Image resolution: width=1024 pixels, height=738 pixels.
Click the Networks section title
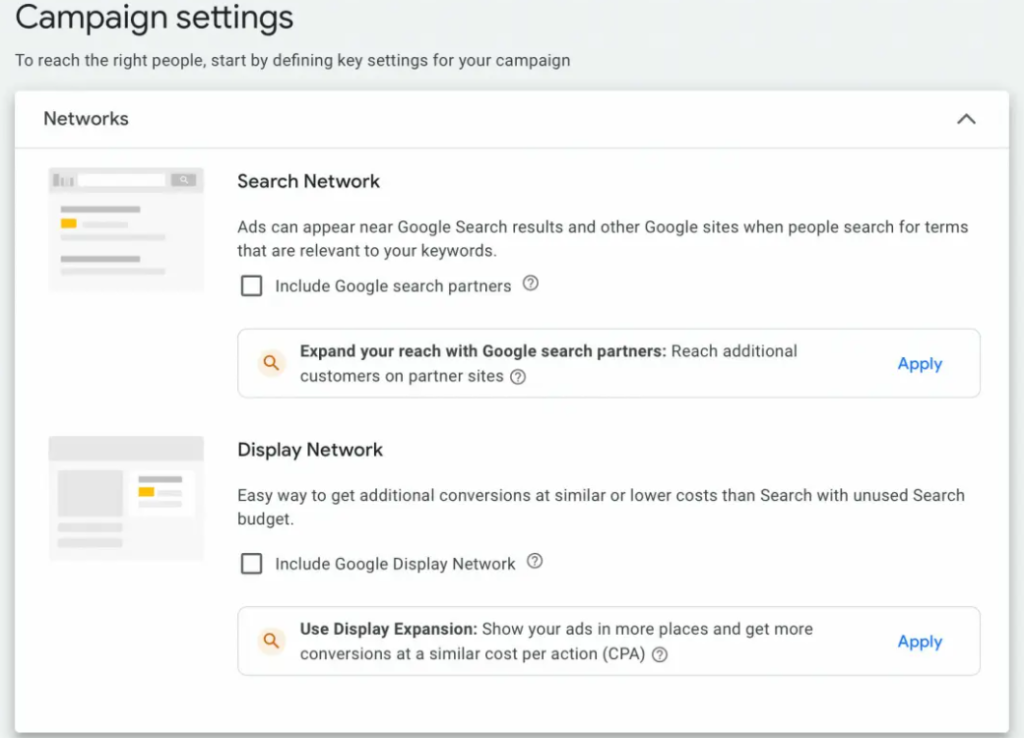pos(86,119)
